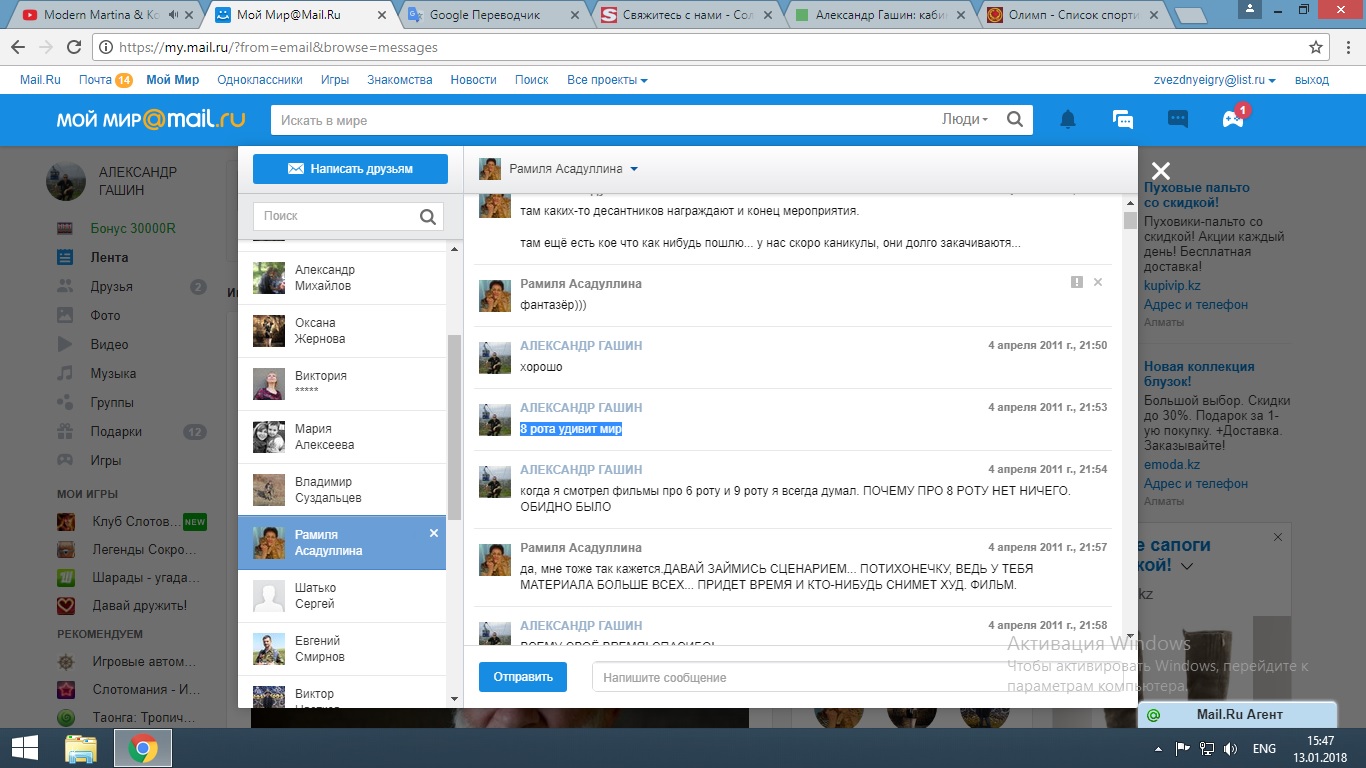This screenshot has width=1366, height=768.
Task: Click the Chrome reload page icon
Action: click(74, 47)
